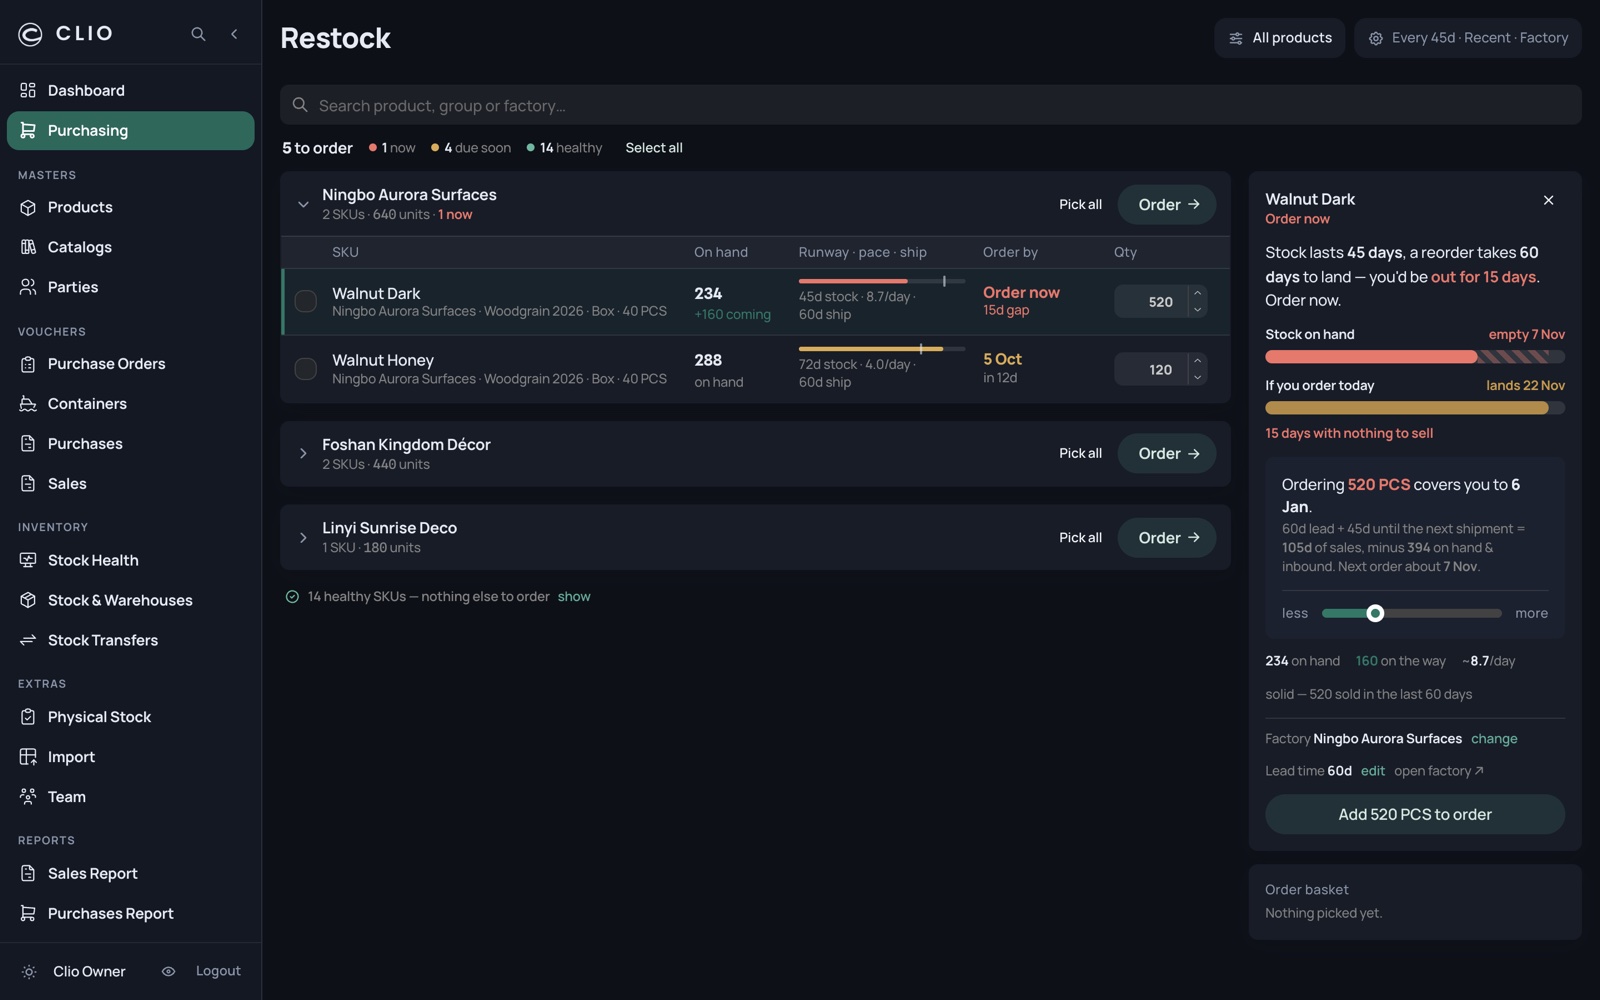This screenshot has height=1000, width=1600.
Task: Click Stock & Warehouses box icon
Action: 28,600
